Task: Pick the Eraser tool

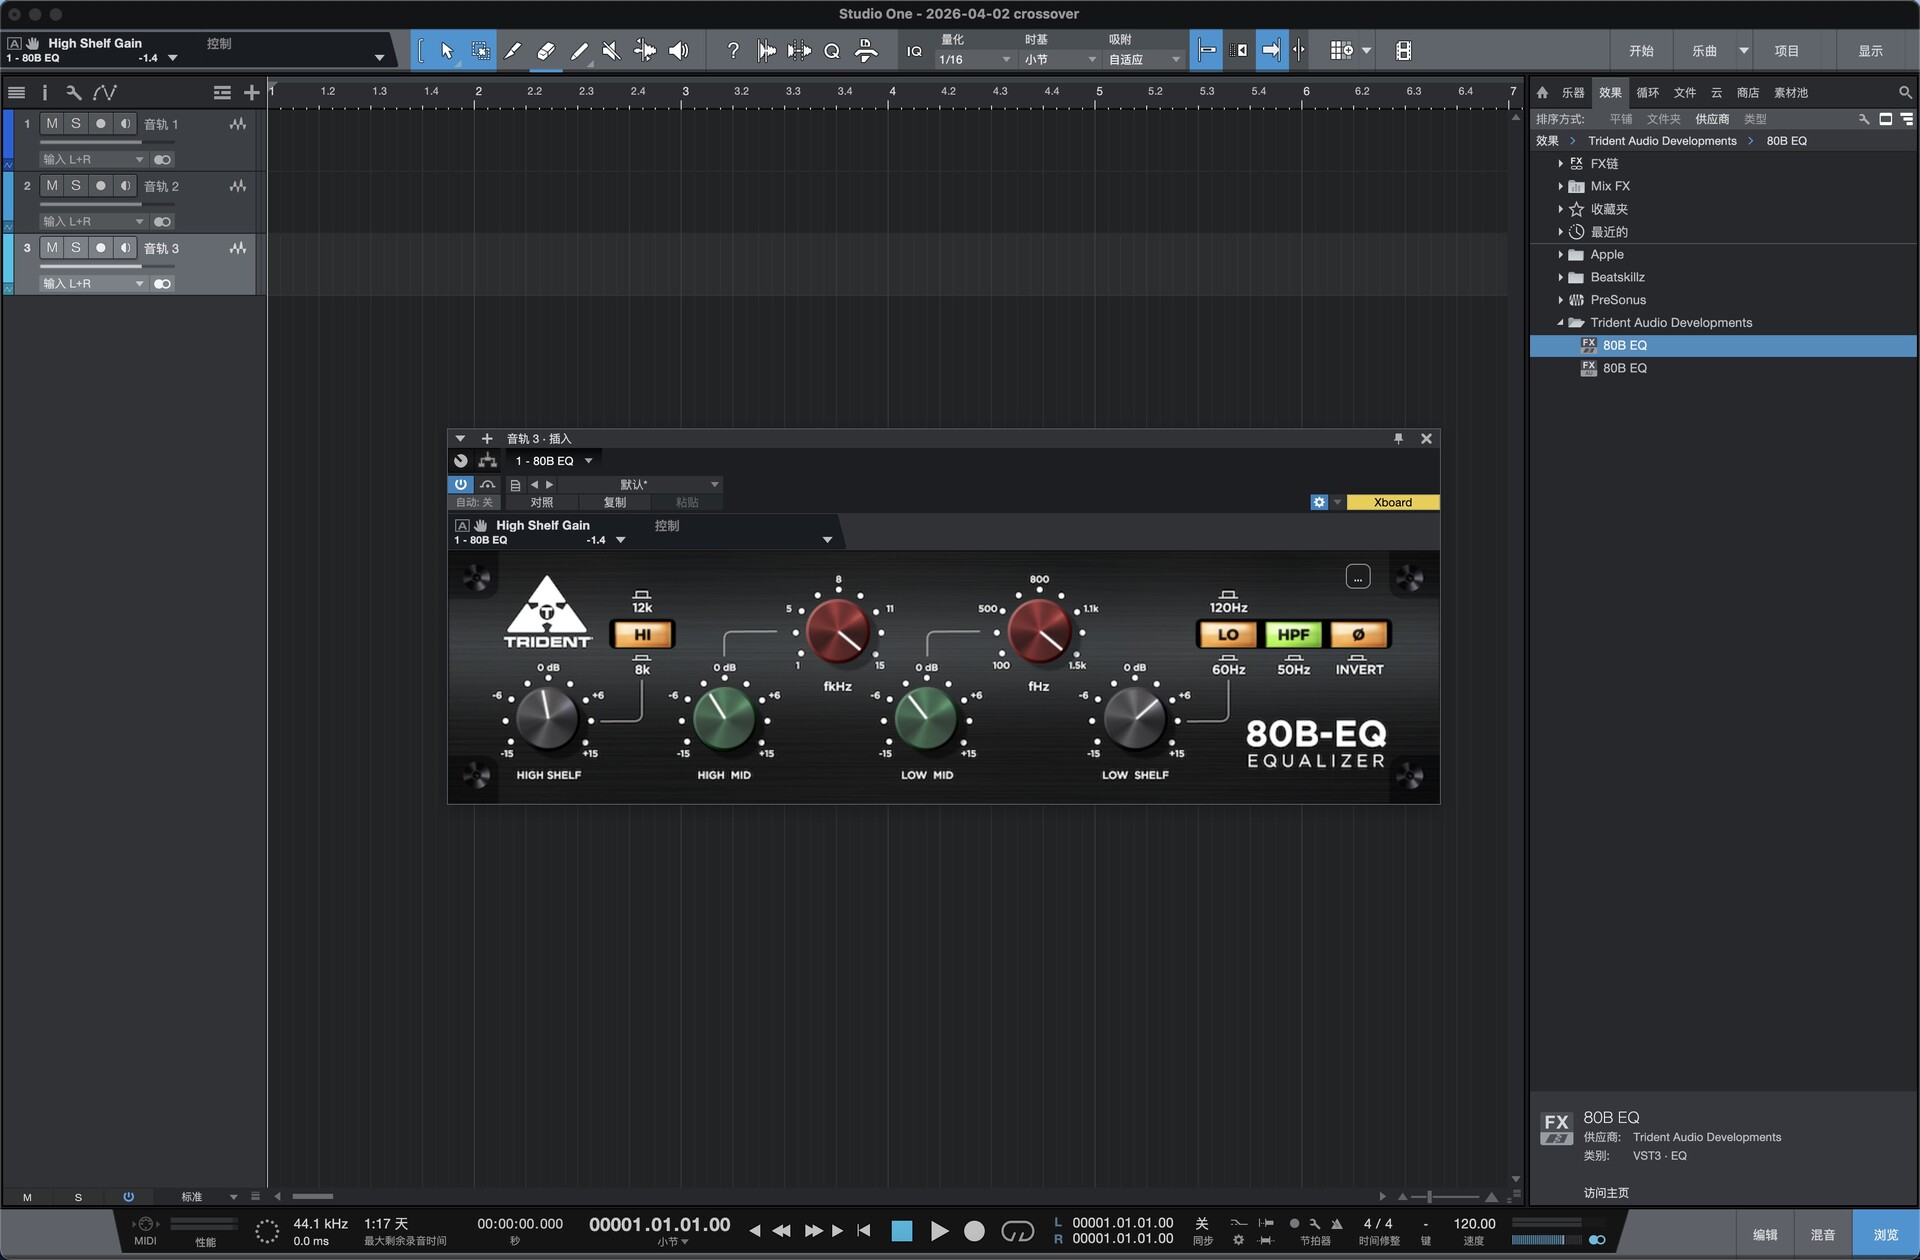Action: (546, 51)
